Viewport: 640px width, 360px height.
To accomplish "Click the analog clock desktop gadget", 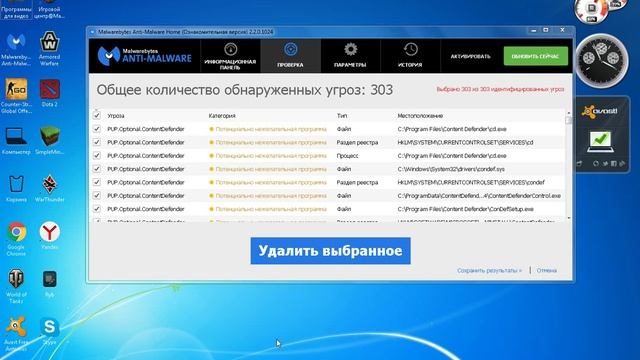I will [602, 60].
